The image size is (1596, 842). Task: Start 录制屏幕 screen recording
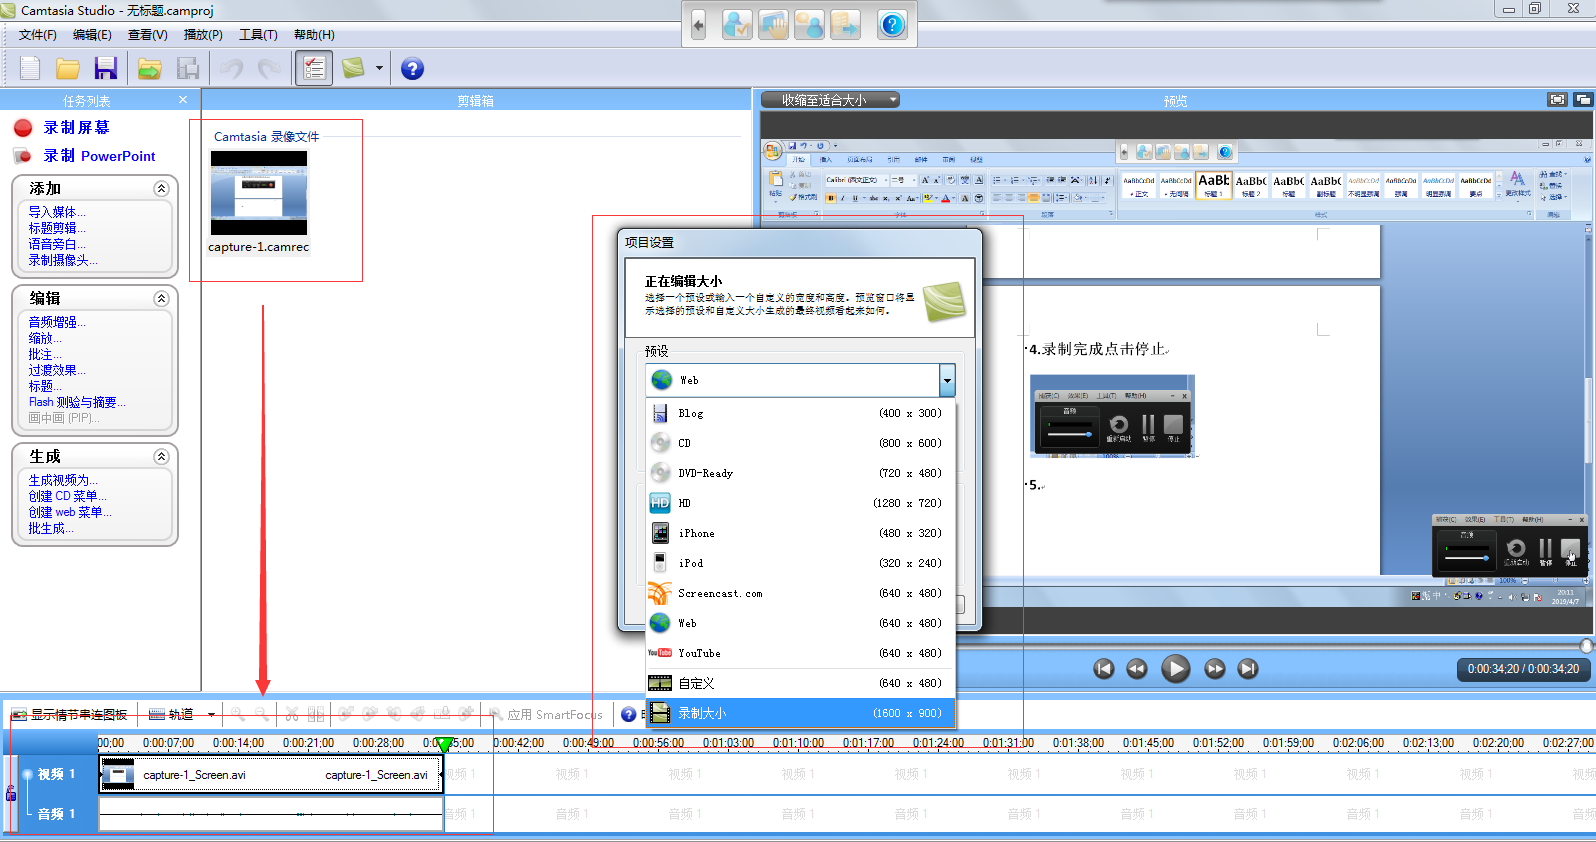(76, 128)
